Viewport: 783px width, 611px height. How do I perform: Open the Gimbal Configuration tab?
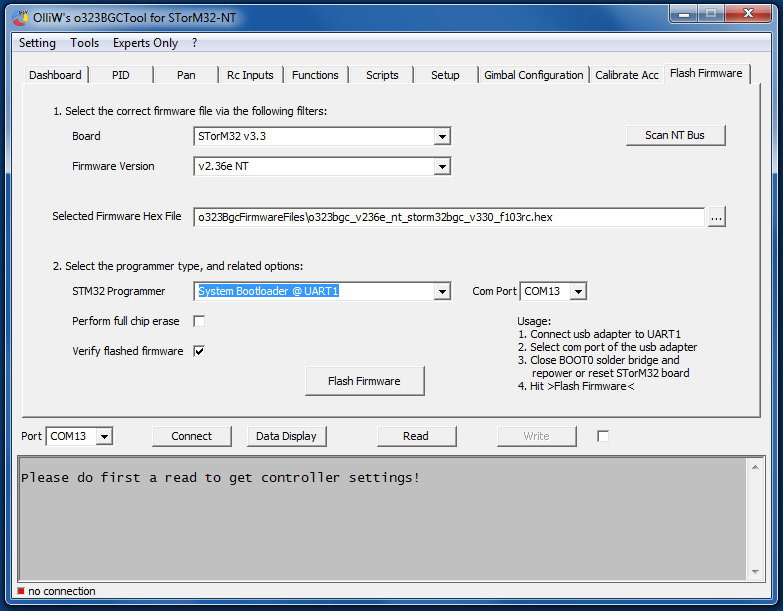533,75
